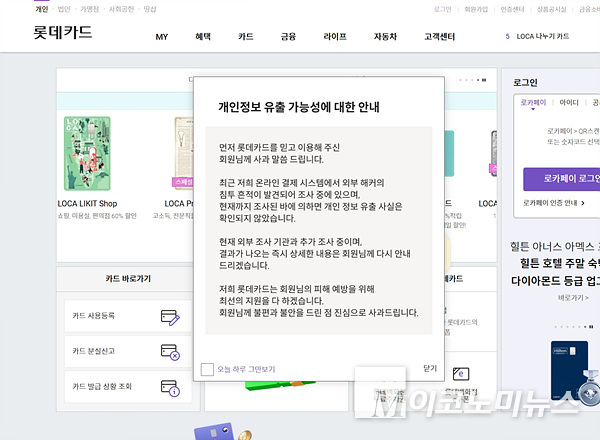Close the popup with 닫기

(x=430, y=368)
